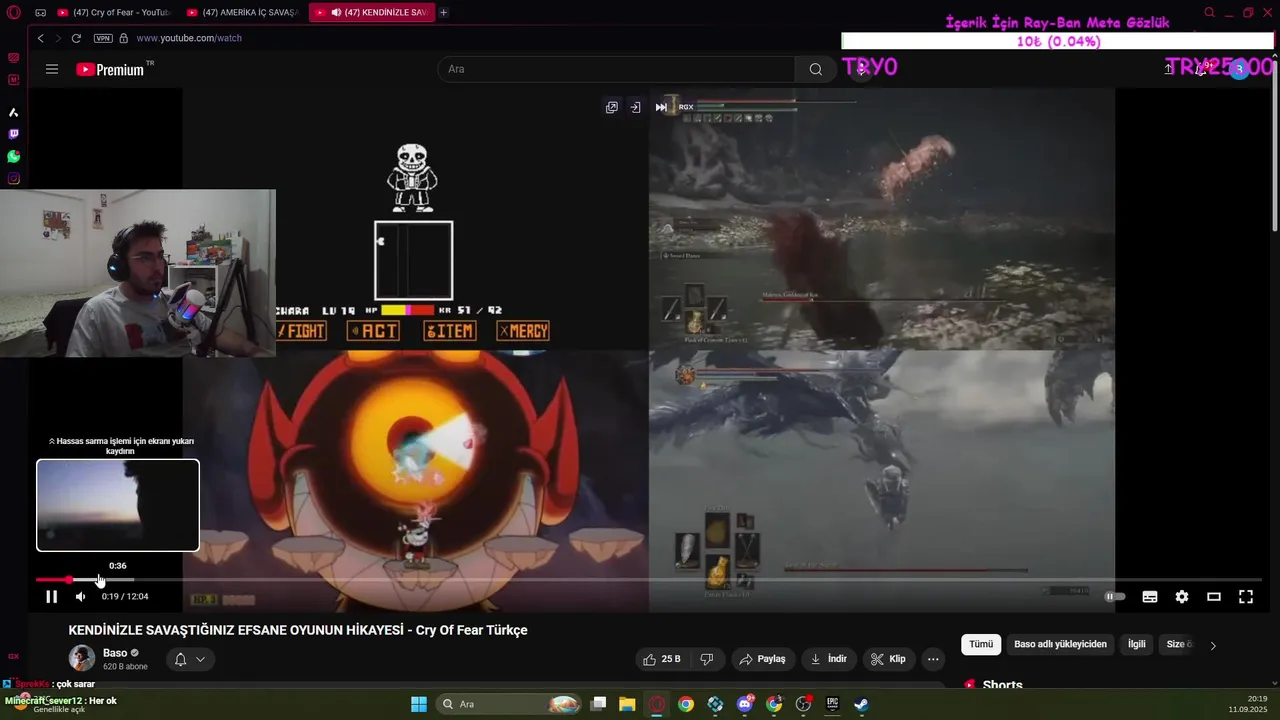Seek on the red video progress bar
This screenshot has width=1280, height=720.
click(x=649, y=580)
